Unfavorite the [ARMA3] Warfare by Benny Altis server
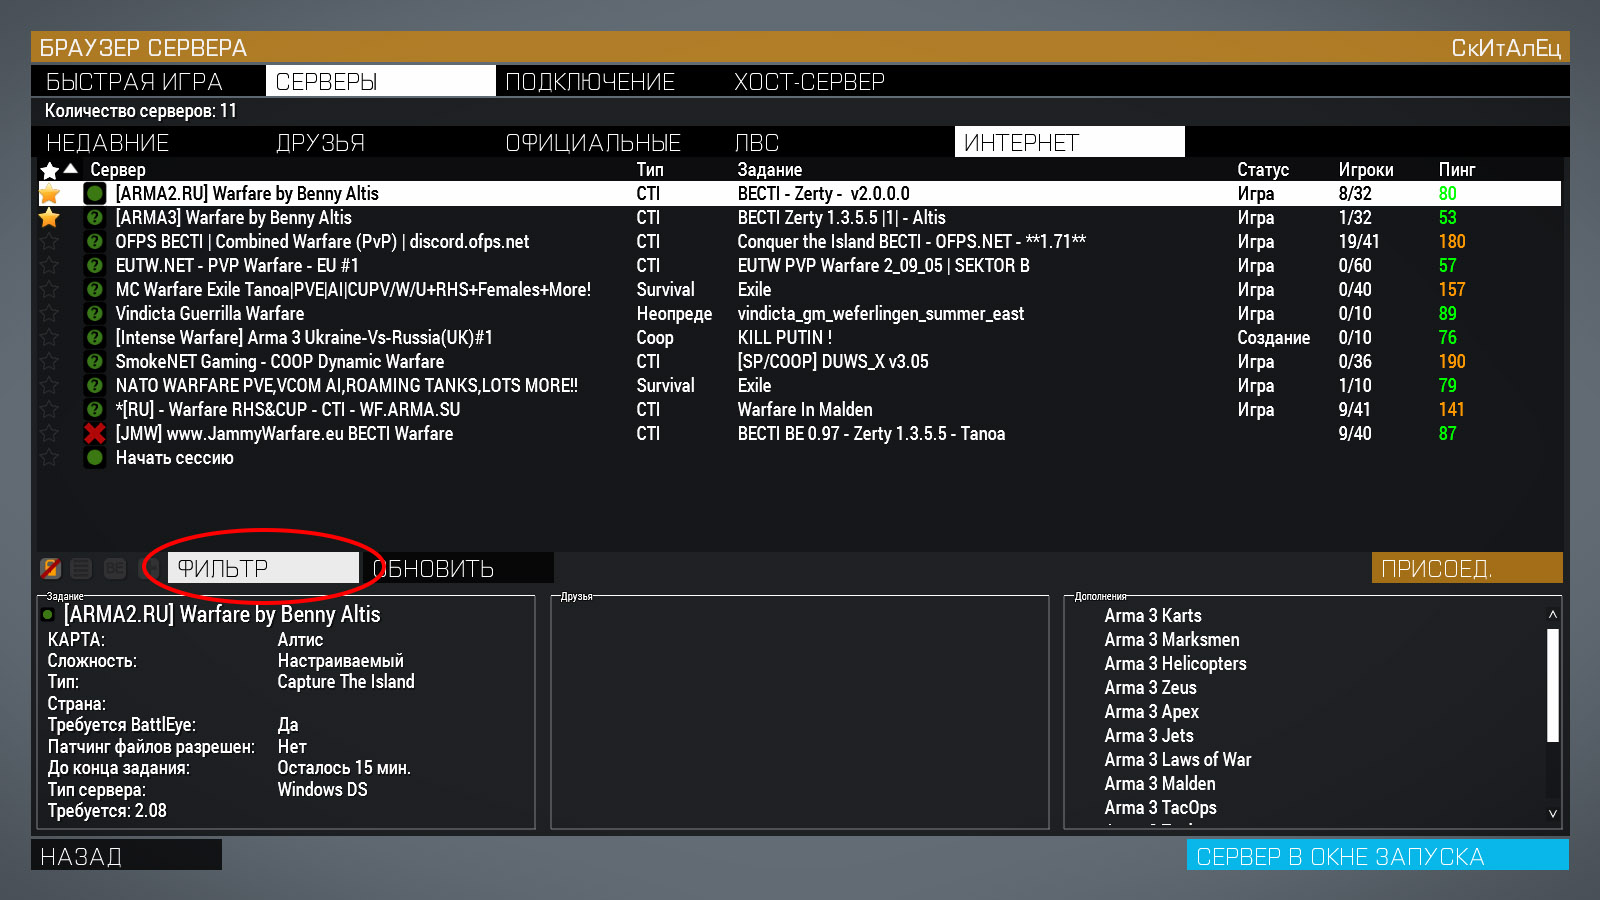This screenshot has width=1600, height=900. click(x=49, y=217)
